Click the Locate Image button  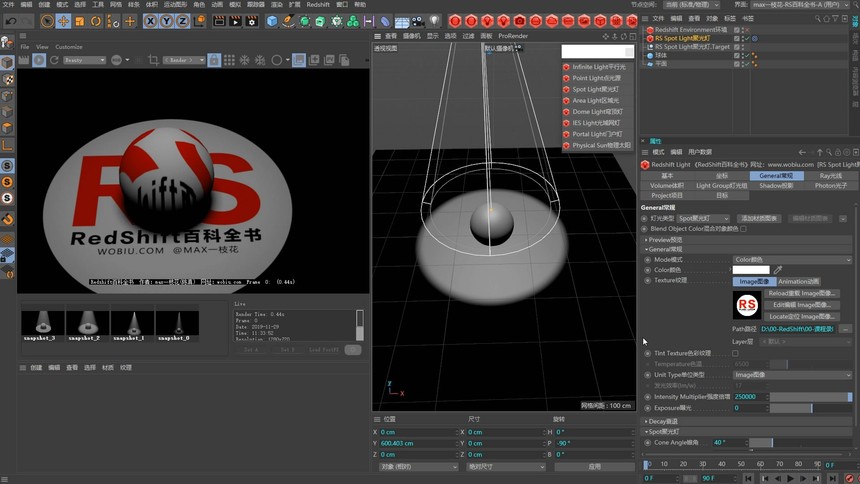(x=801, y=317)
